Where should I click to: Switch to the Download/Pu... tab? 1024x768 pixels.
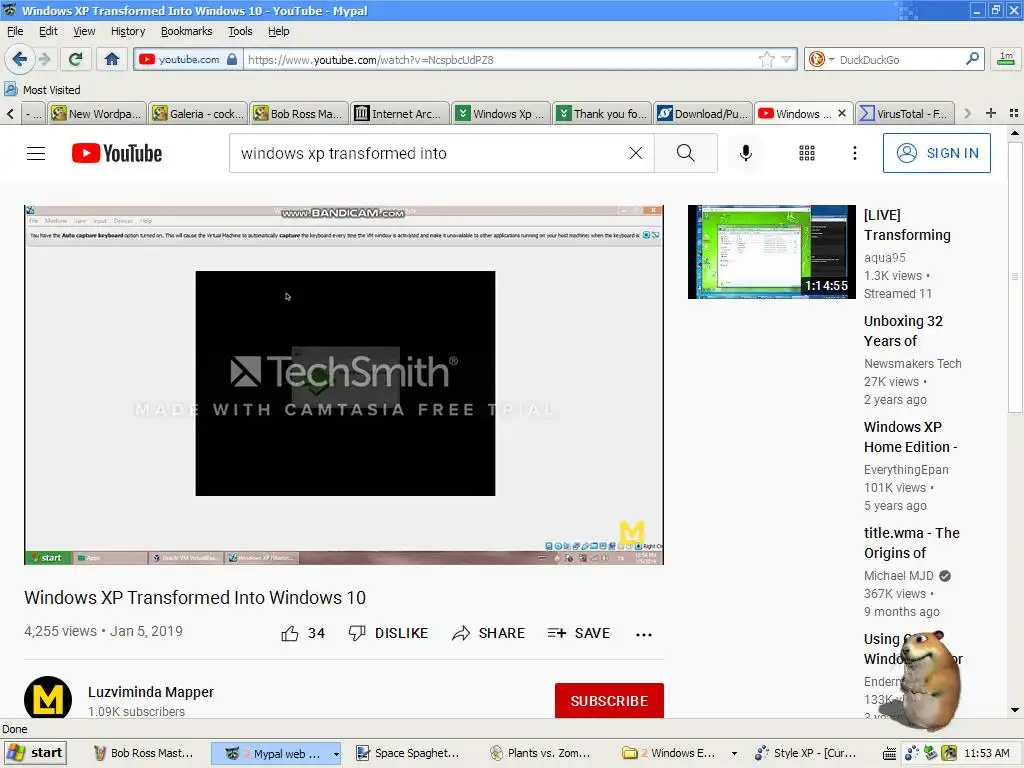point(703,114)
